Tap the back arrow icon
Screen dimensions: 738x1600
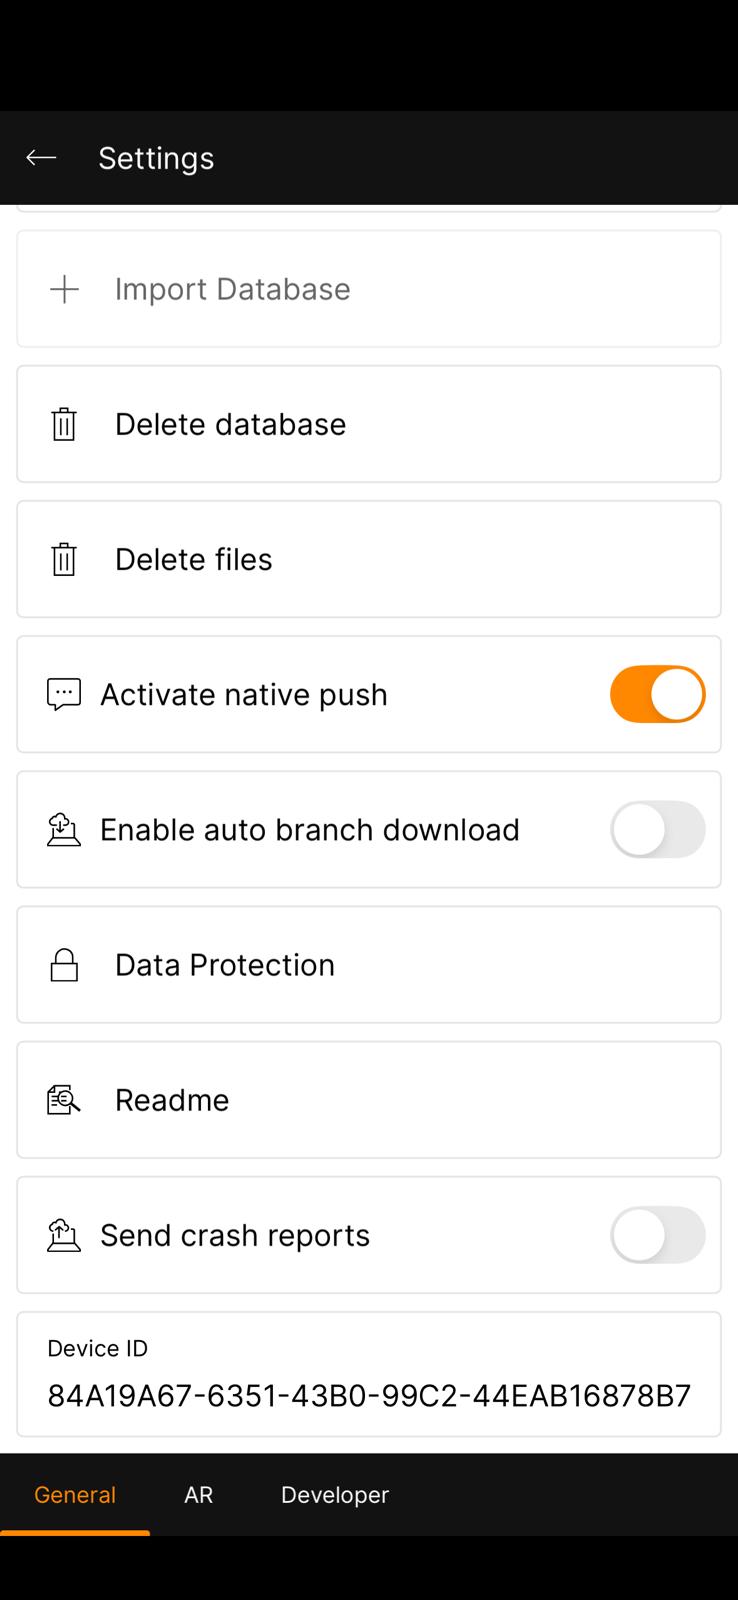(x=41, y=158)
